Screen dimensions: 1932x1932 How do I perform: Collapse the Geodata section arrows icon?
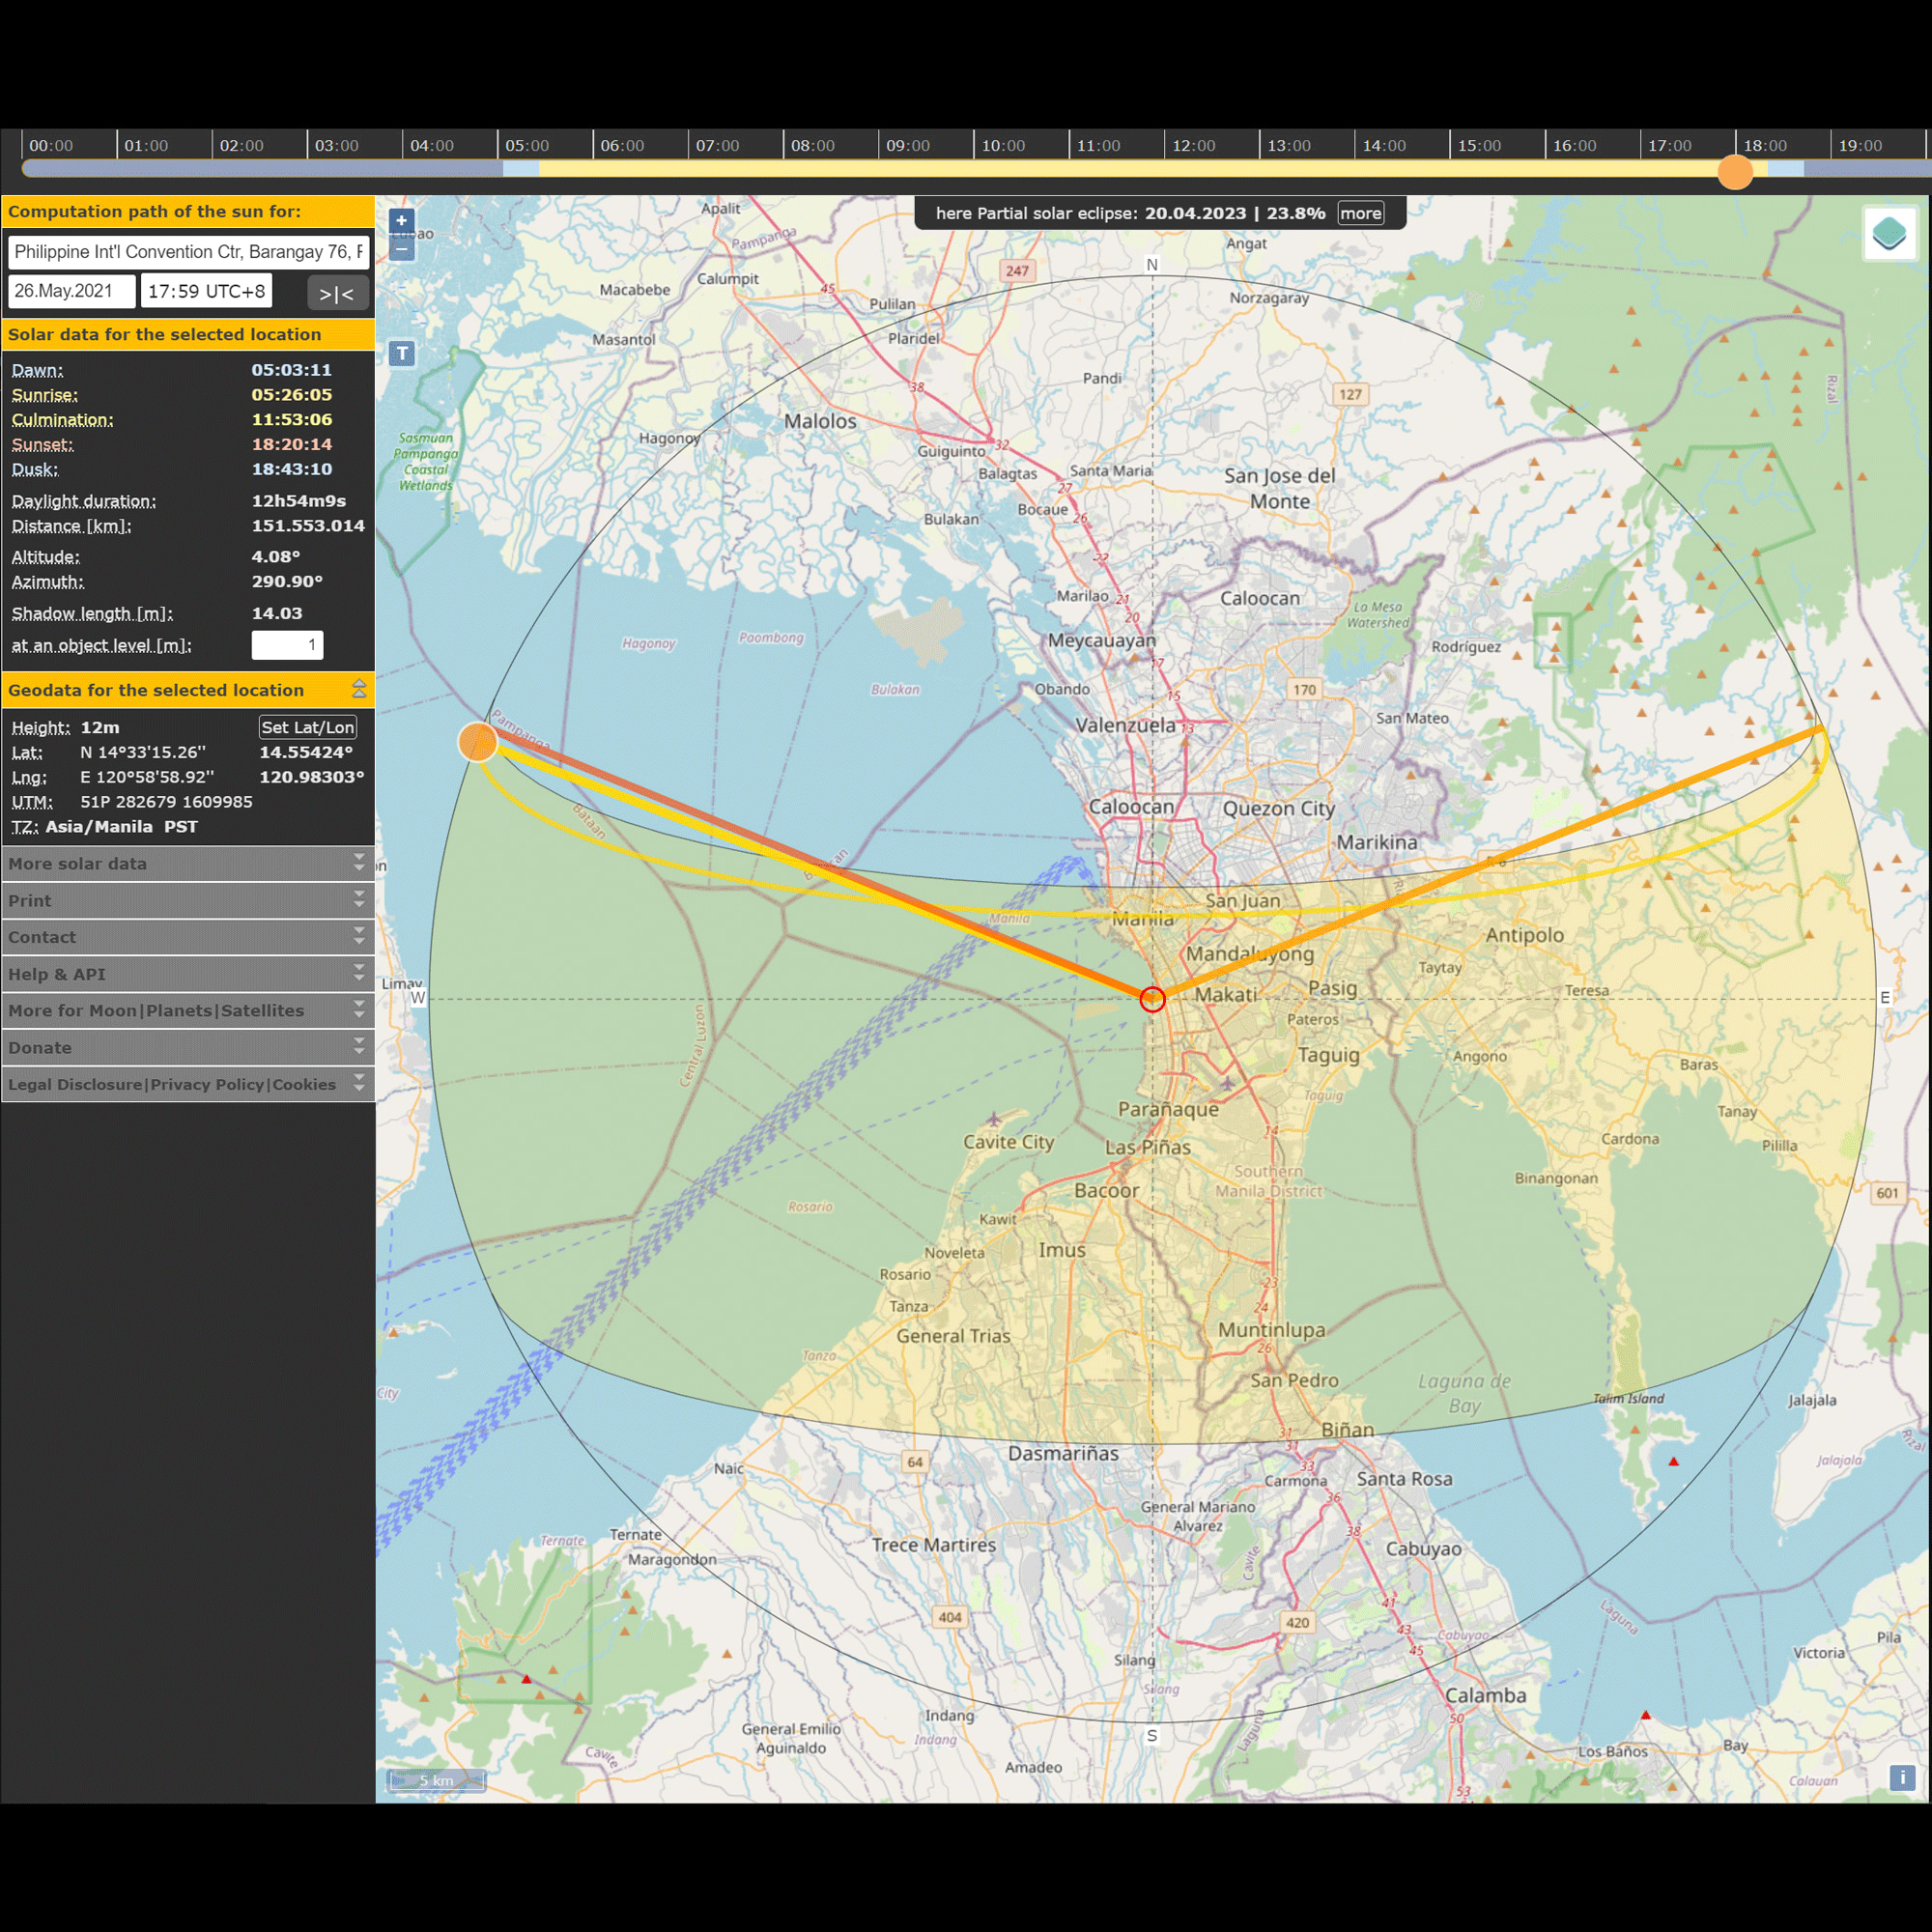pos(359,689)
